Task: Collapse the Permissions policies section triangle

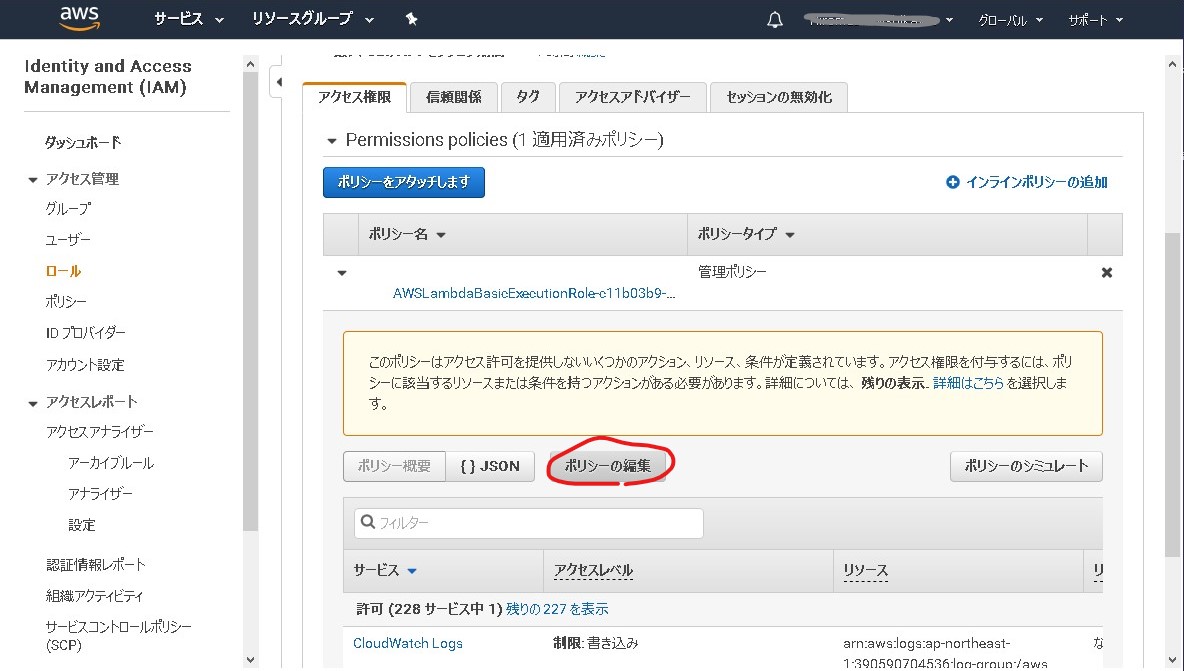Action: (x=331, y=140)
